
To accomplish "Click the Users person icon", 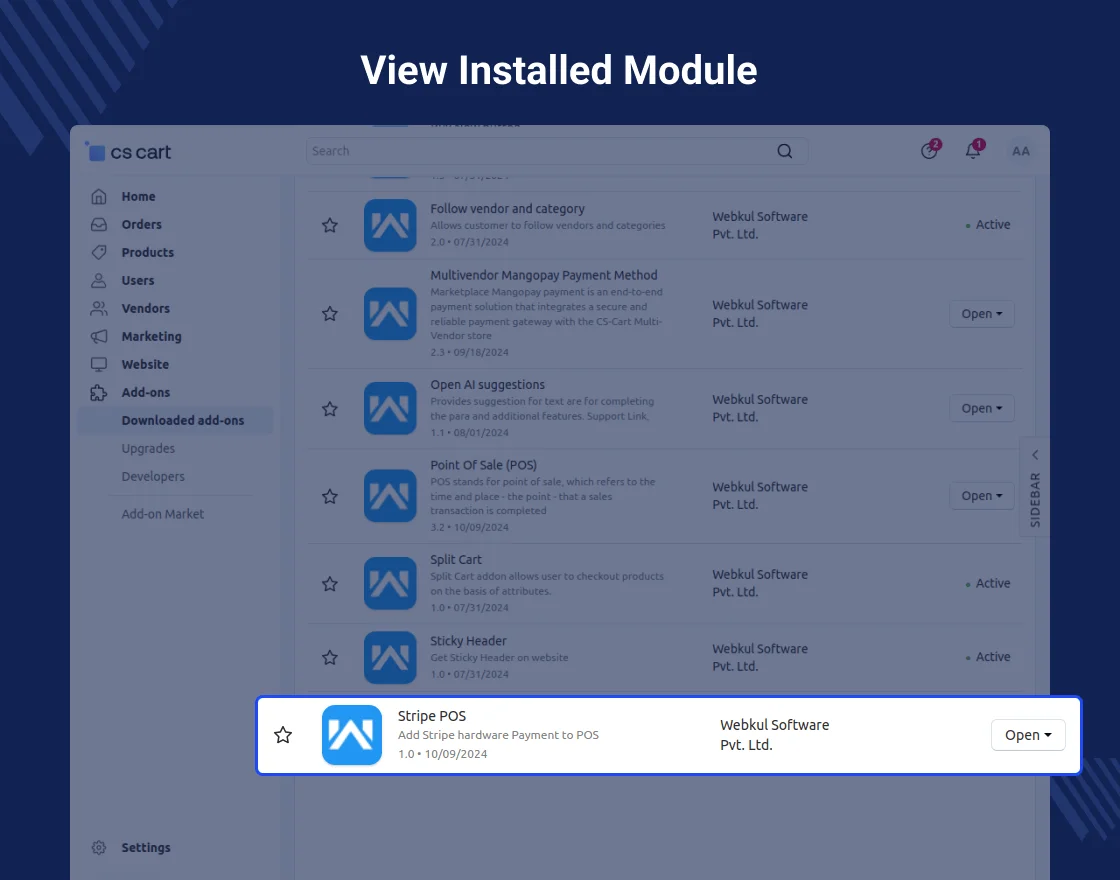I will 99,280.
